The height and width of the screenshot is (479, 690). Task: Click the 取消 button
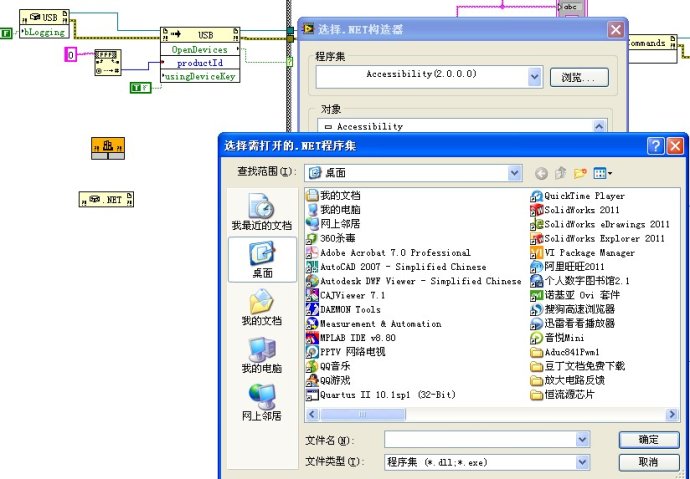click(649, 462)
